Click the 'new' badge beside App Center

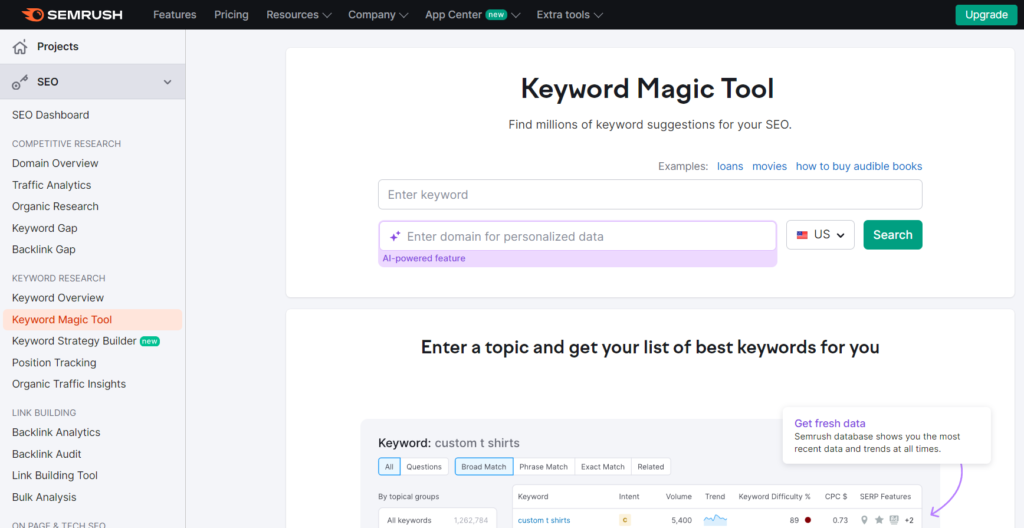tap(496, 14)
